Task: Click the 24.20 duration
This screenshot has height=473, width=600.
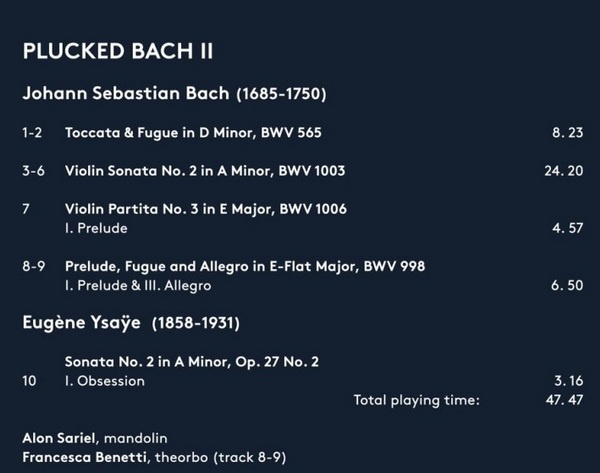Action: coord(564,171)
